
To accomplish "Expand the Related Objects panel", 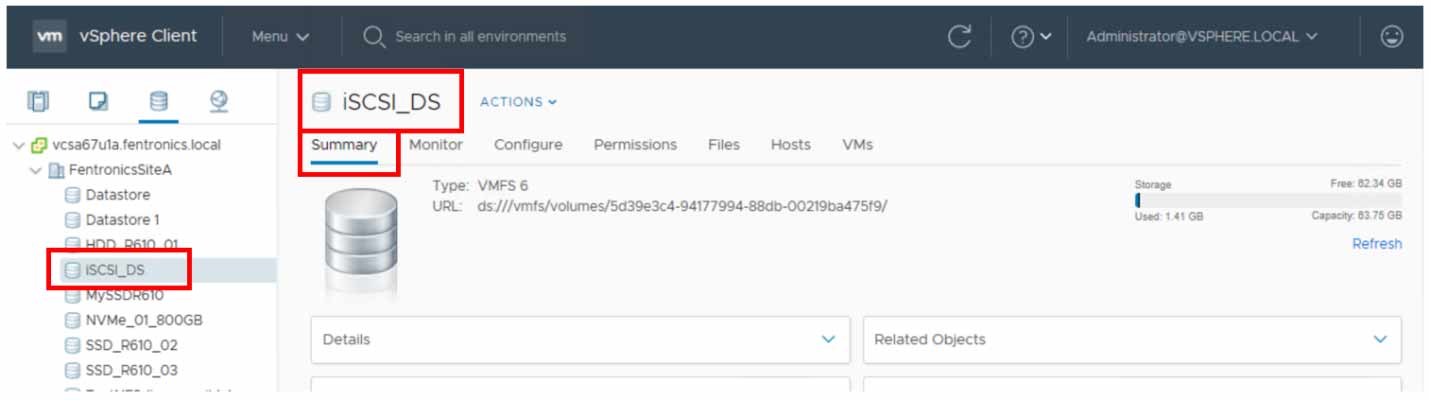I will [1380, 340].
